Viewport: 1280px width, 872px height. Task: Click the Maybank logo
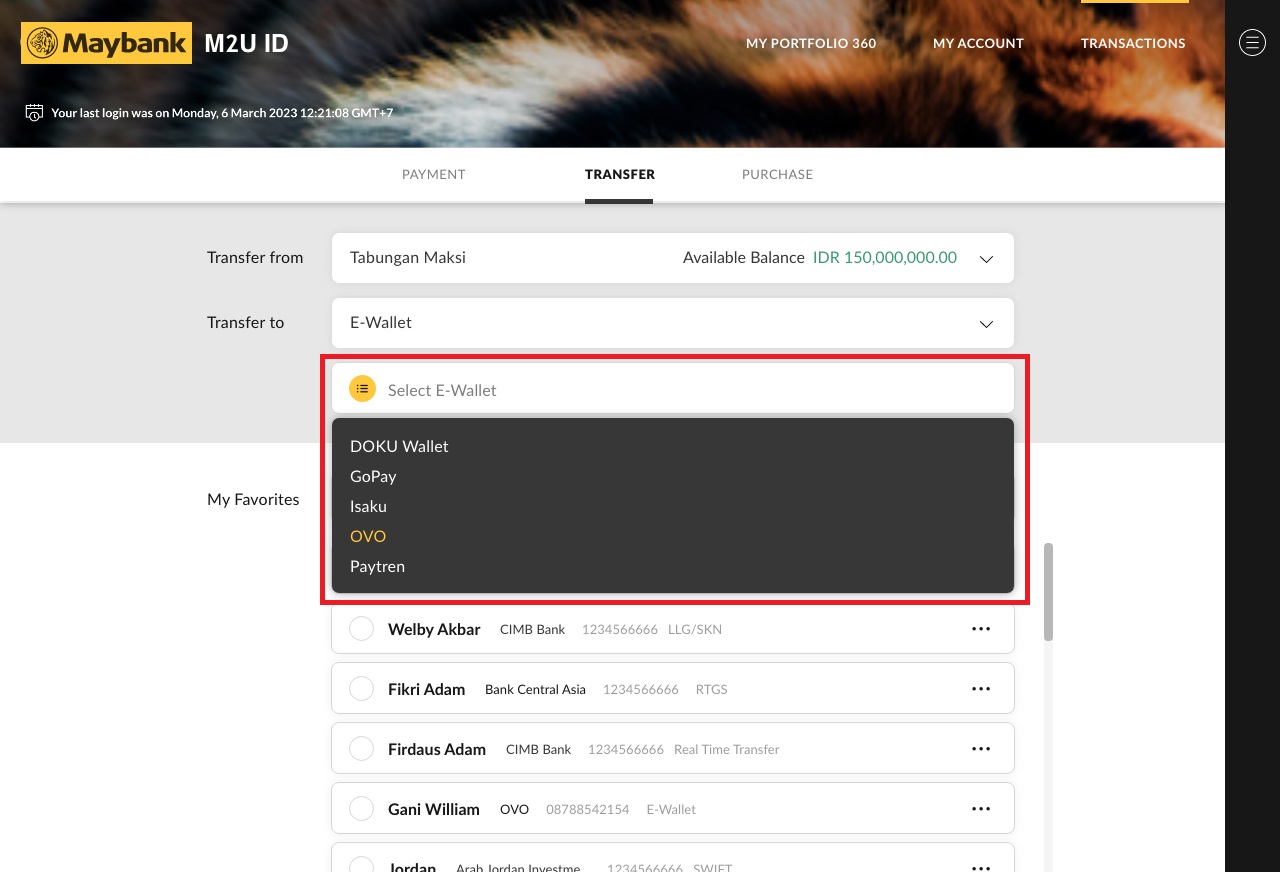pyautogui.click(x=106, y=43)
